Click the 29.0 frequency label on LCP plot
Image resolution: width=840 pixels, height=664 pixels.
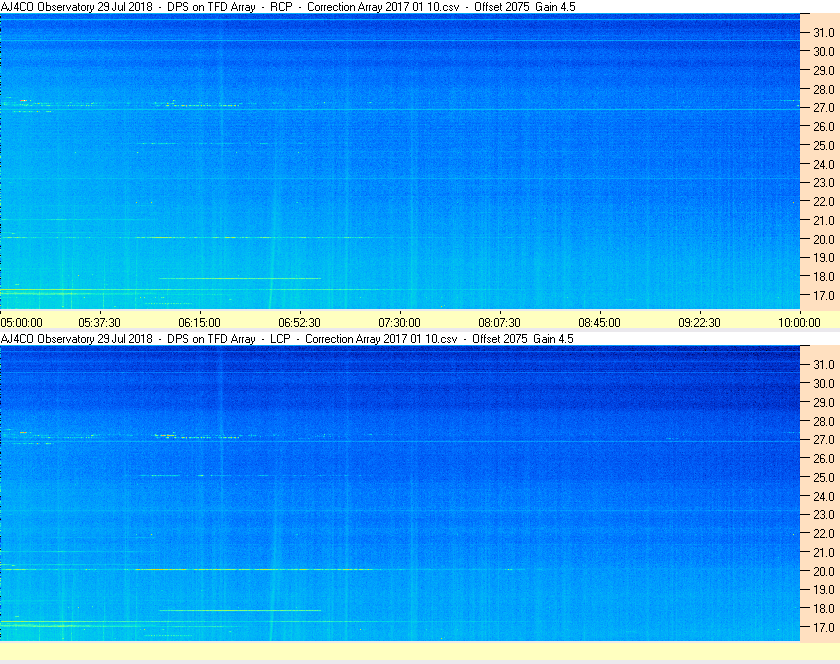tap(824, 402)
